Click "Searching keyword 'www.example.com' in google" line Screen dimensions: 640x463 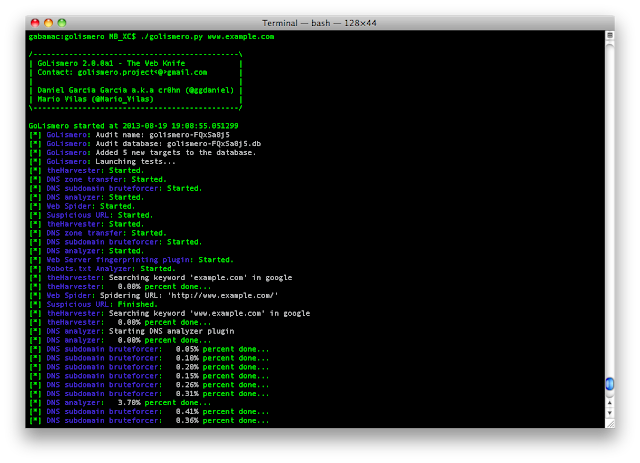[x=169, y=314]
